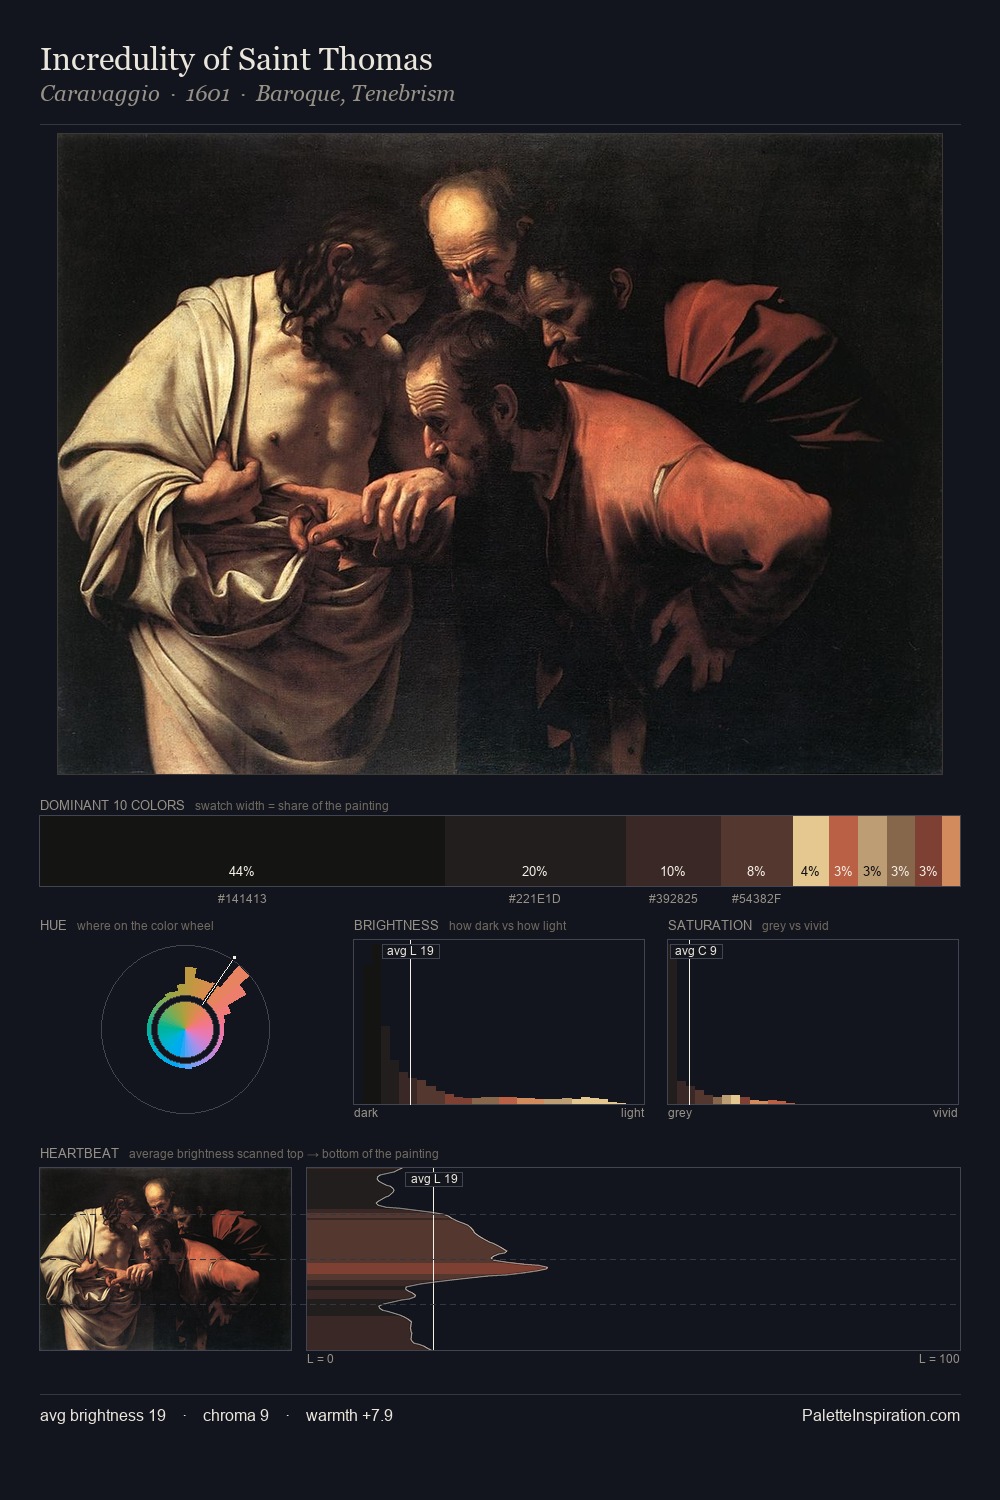This screenshot has height=1500, width=1000.
Task: Click the vivid axis label
Action: (945, 1113)
